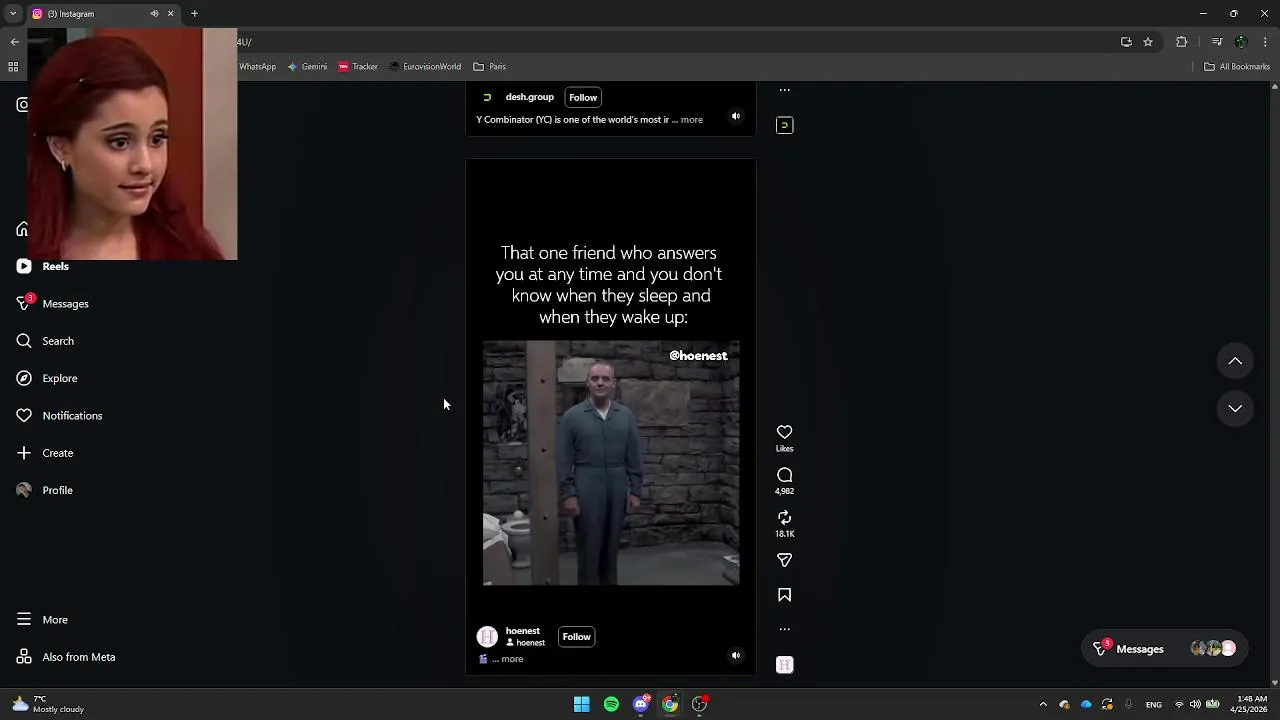Open the Paris bookmarks folder

[x=490, y=67]
